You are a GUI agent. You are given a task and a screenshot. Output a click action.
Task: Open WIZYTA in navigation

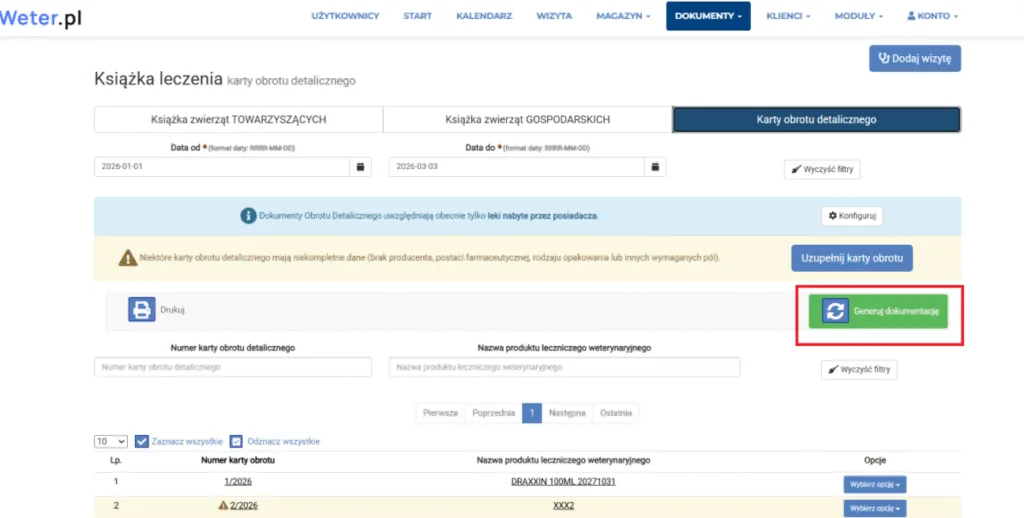click(x=554, y=16)
